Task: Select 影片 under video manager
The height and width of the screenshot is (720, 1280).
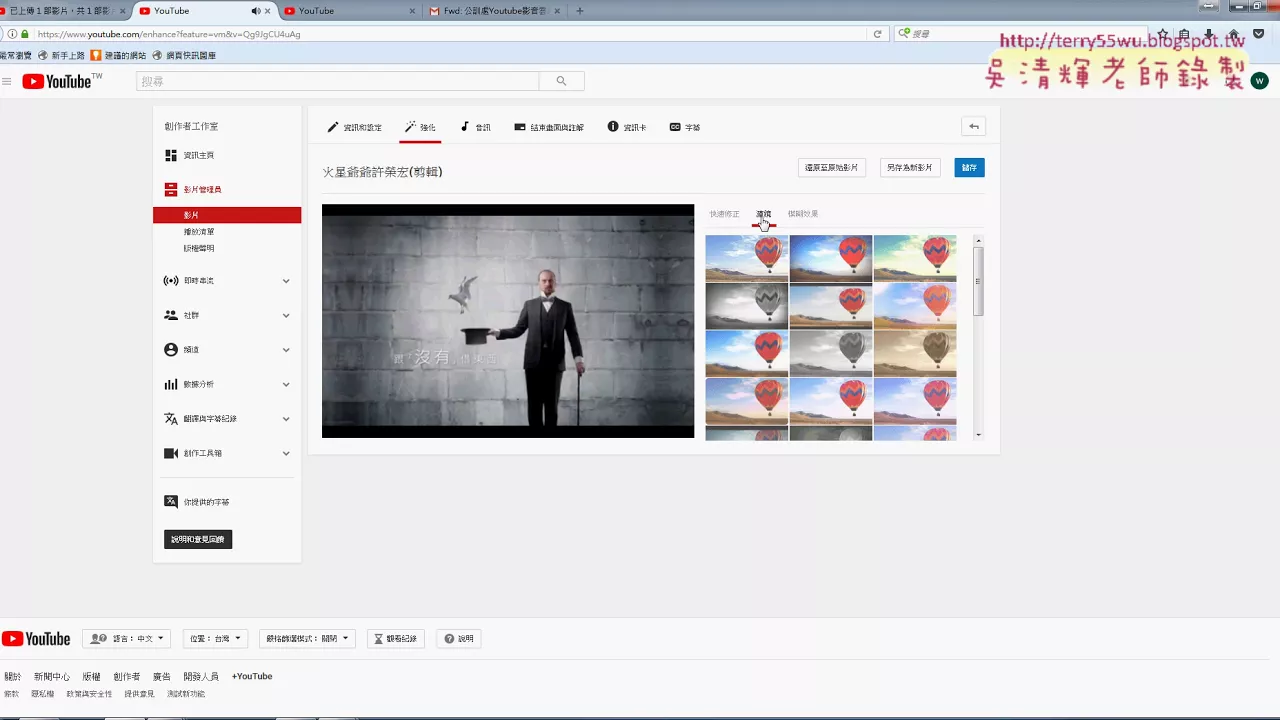Action: 227,215
